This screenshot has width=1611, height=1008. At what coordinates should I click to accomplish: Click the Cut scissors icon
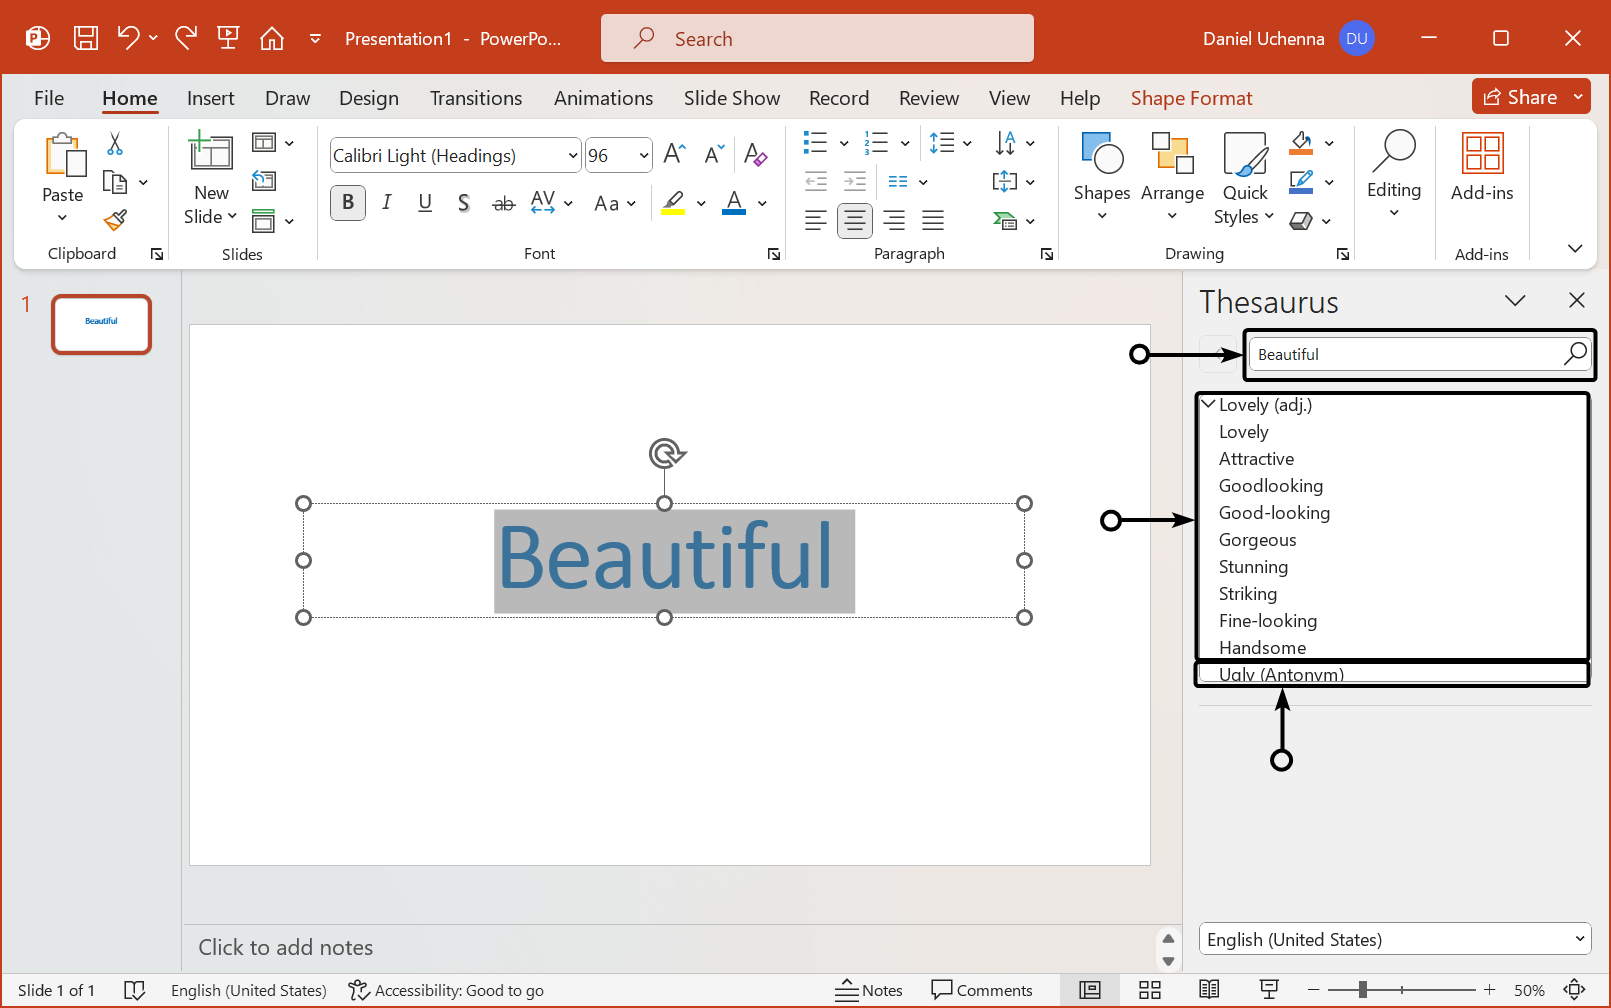[115, 144]
